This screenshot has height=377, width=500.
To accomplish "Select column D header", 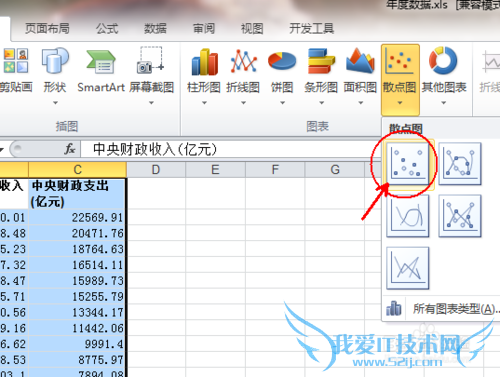I will [x=156, y=170].
